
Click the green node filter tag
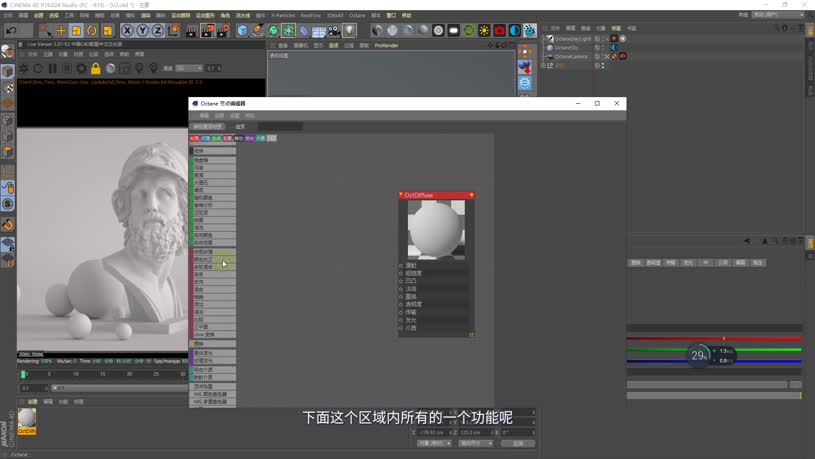pyautogui.click(x=216, y=138)
